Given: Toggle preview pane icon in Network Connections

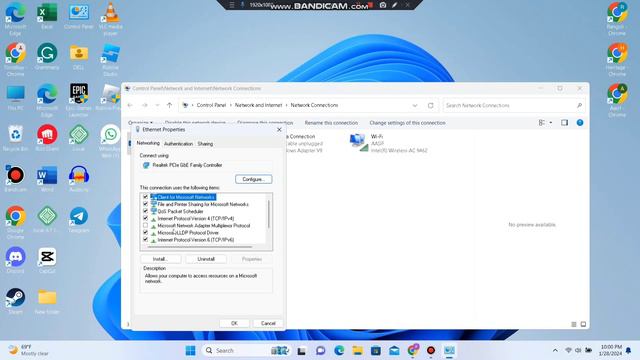Looking at the screenshot, I should coord(564,122).
